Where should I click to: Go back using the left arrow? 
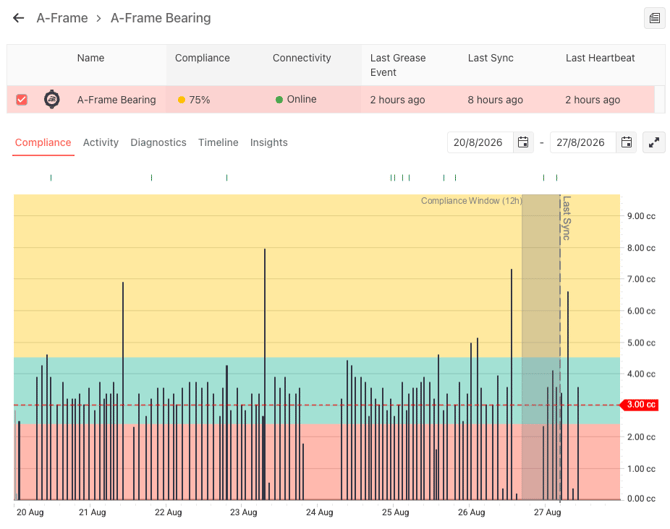tap(18, 18)
